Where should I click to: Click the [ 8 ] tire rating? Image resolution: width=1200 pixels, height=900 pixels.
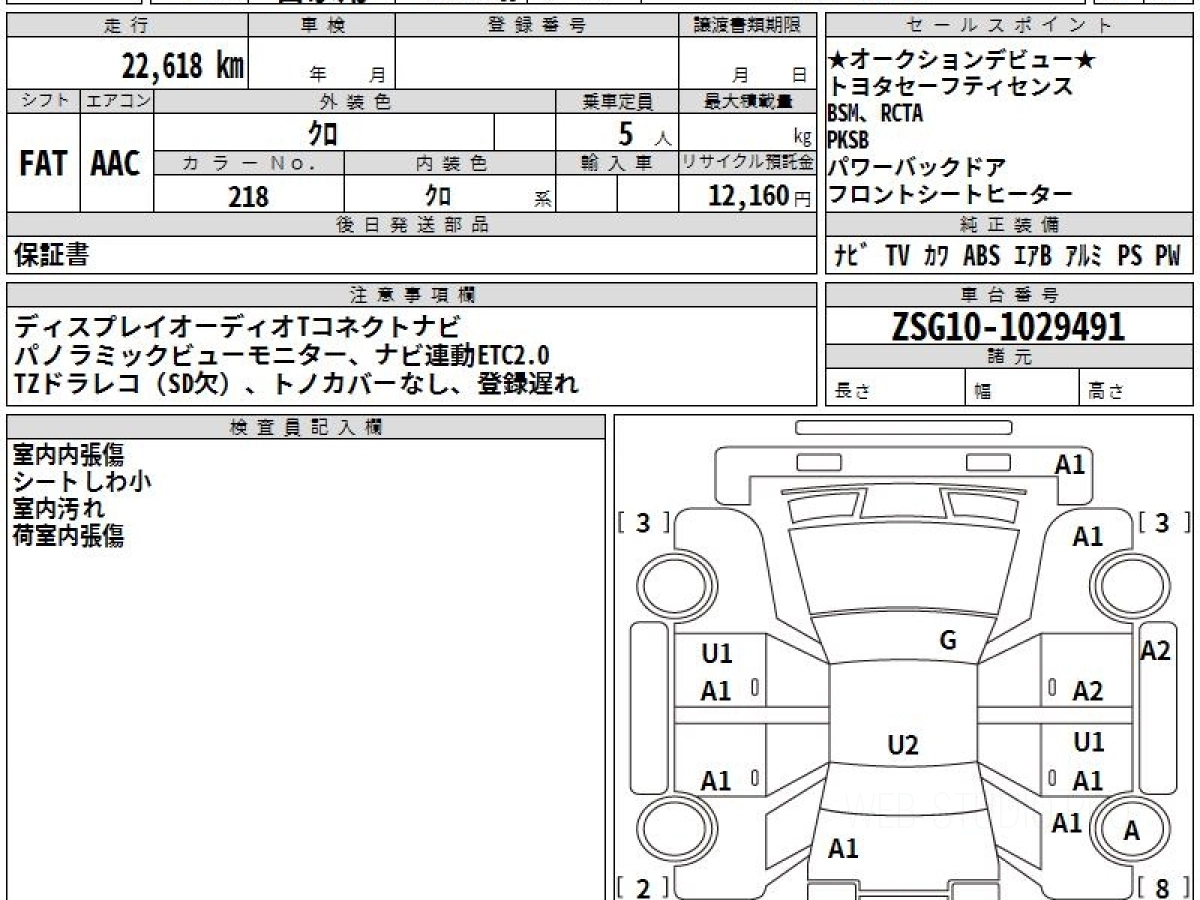(1162, 888)
